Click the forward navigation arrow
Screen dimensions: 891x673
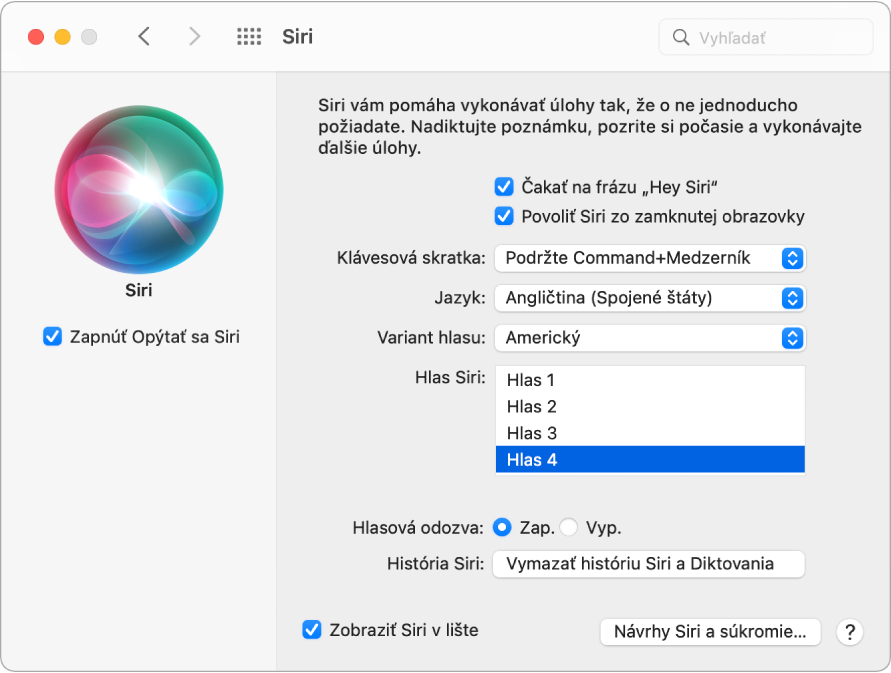point(194,36)
